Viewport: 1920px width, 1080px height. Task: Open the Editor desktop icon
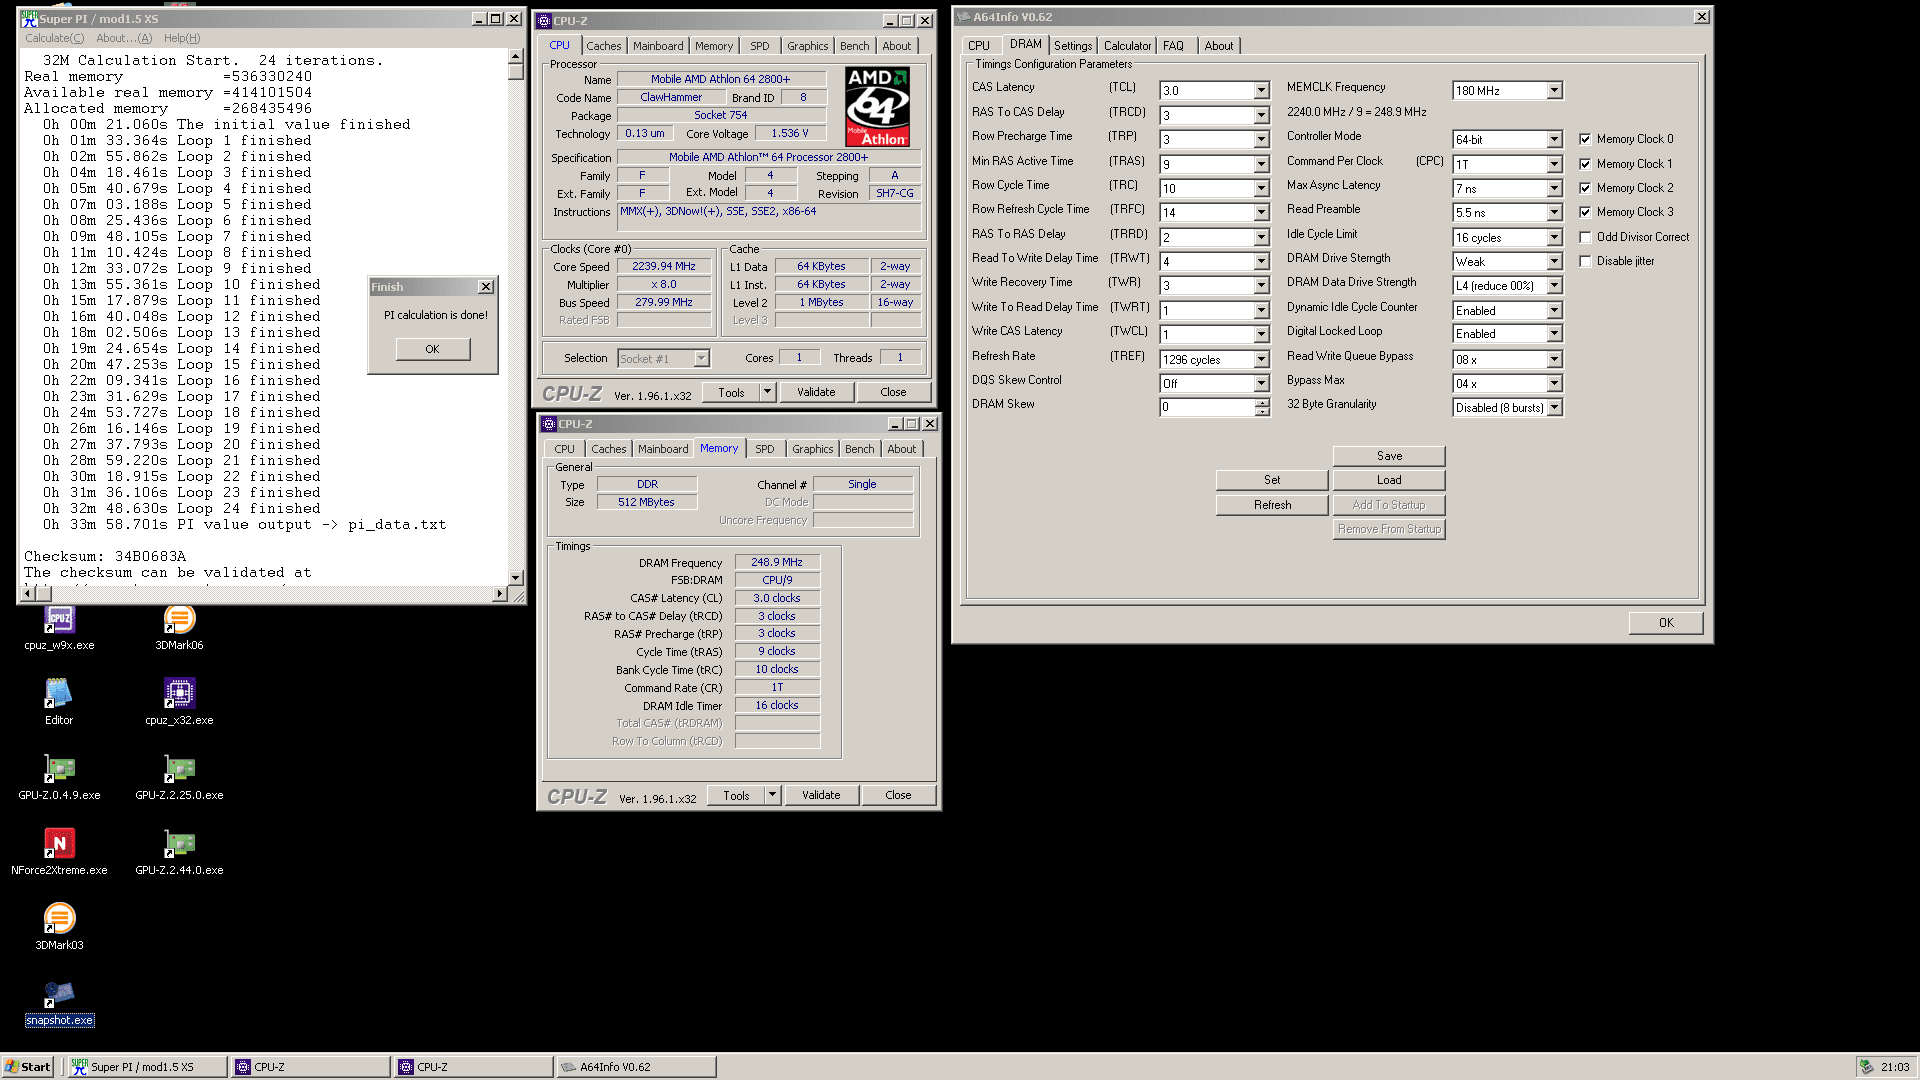coord(59,702)
